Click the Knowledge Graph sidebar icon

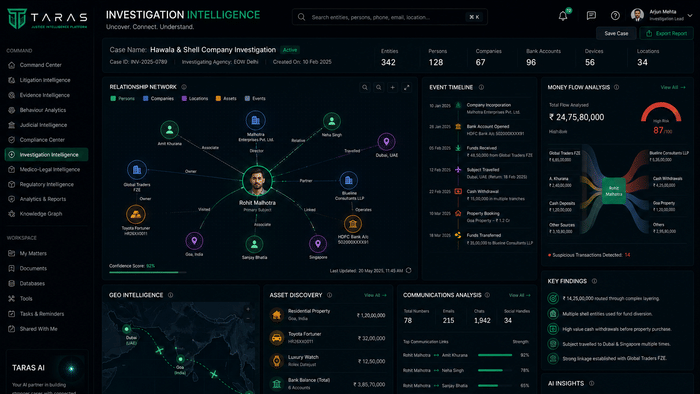point(12,214)
